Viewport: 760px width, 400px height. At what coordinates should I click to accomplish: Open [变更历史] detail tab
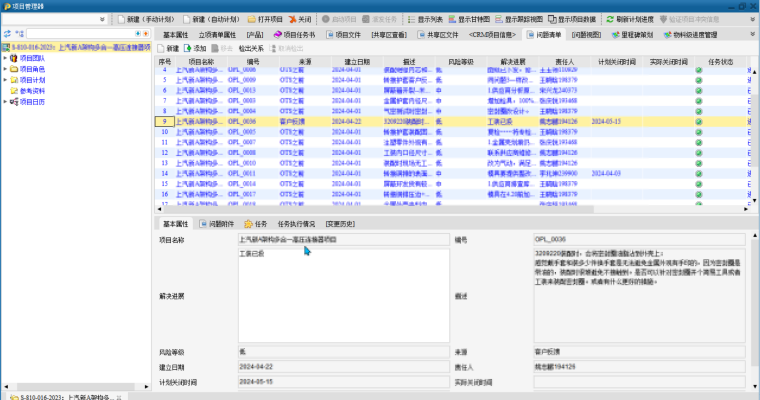(x=340, y=224)
